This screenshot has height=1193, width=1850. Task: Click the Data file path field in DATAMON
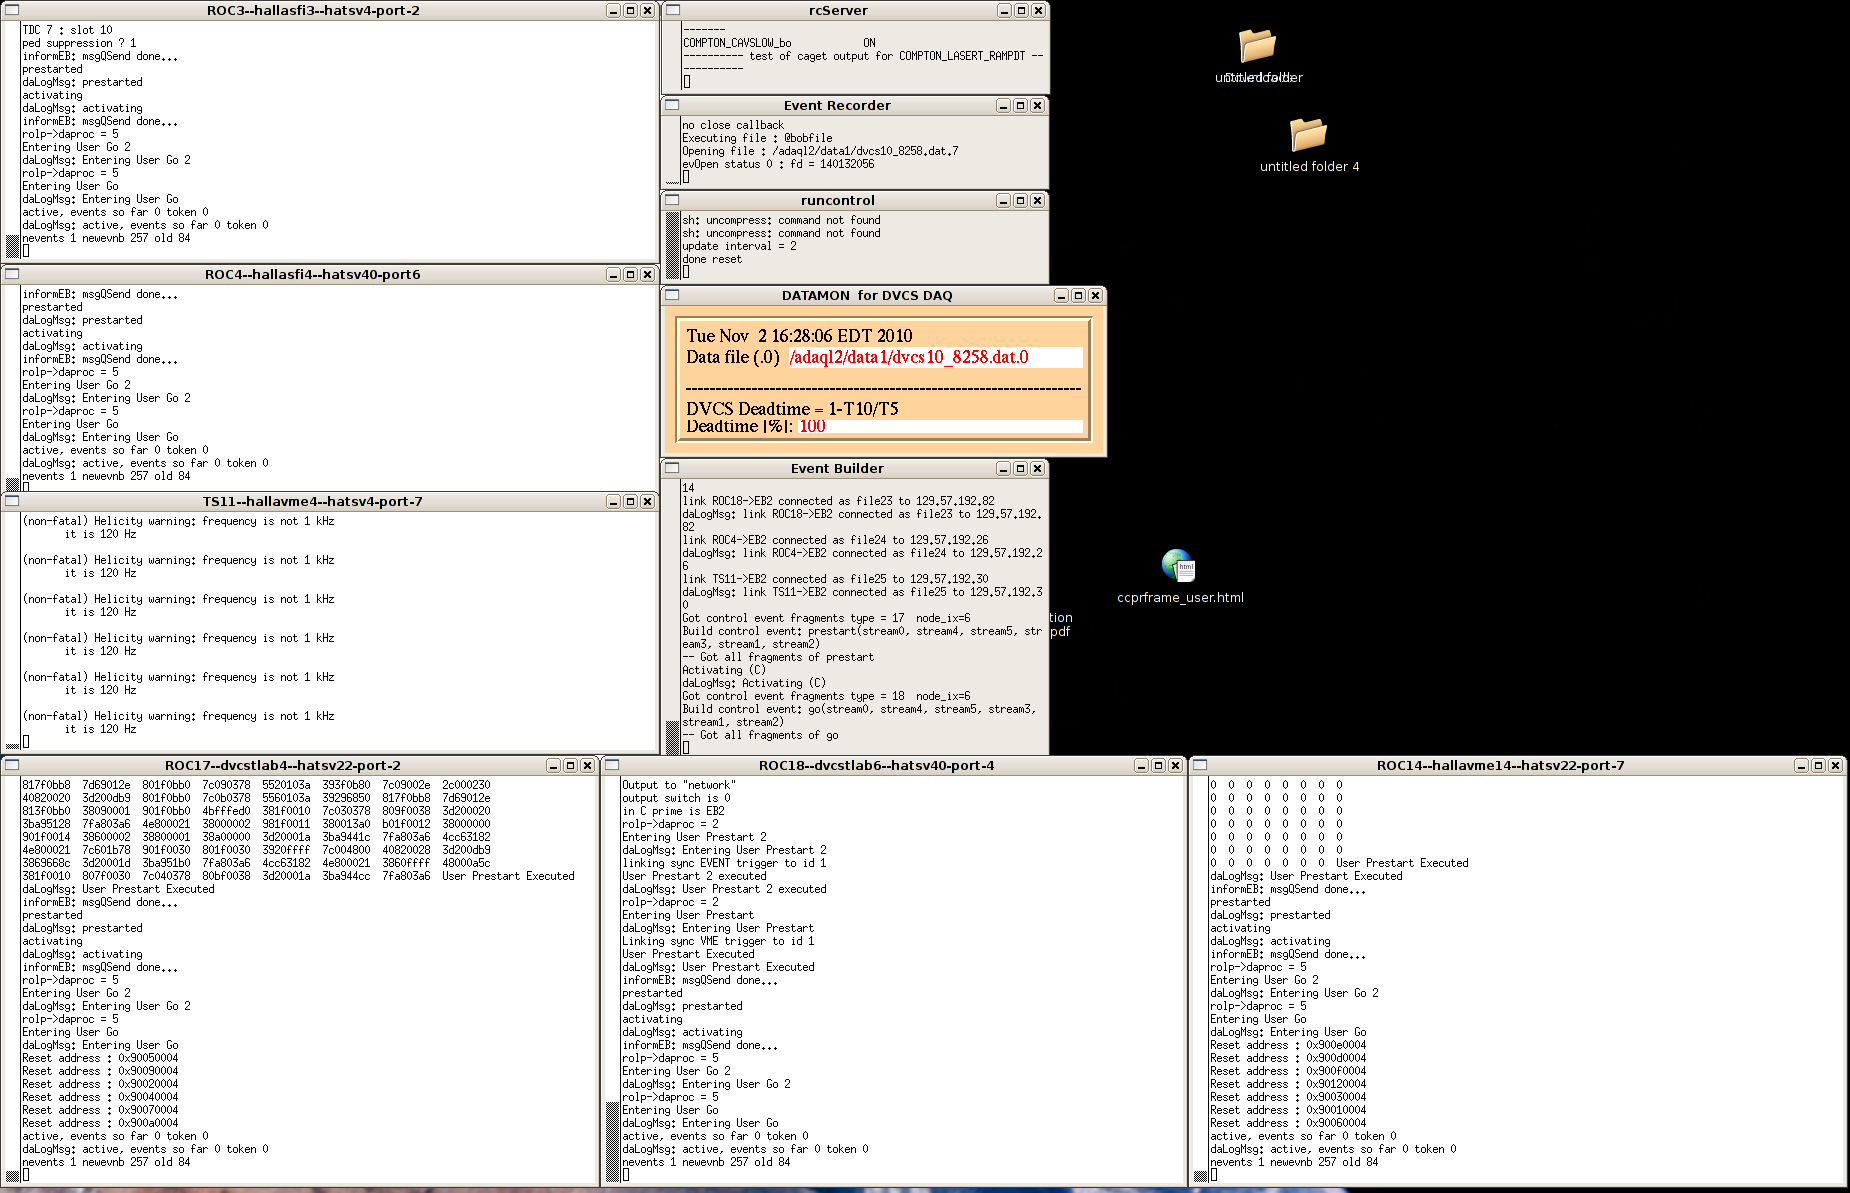[935, 357]
